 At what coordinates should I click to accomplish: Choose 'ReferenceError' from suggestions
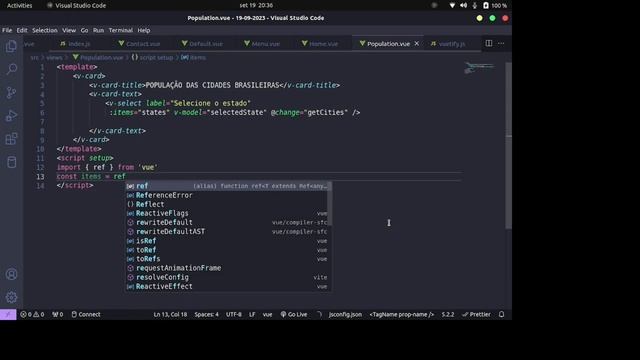(x=228, y=195)
